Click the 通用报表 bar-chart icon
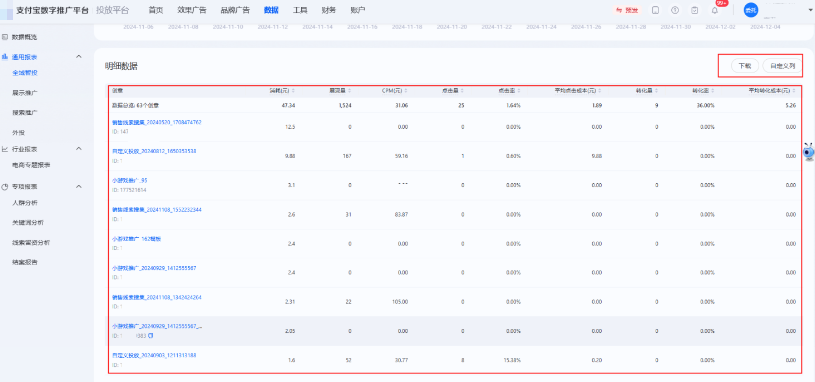815x382 pixels. point(5,56)
